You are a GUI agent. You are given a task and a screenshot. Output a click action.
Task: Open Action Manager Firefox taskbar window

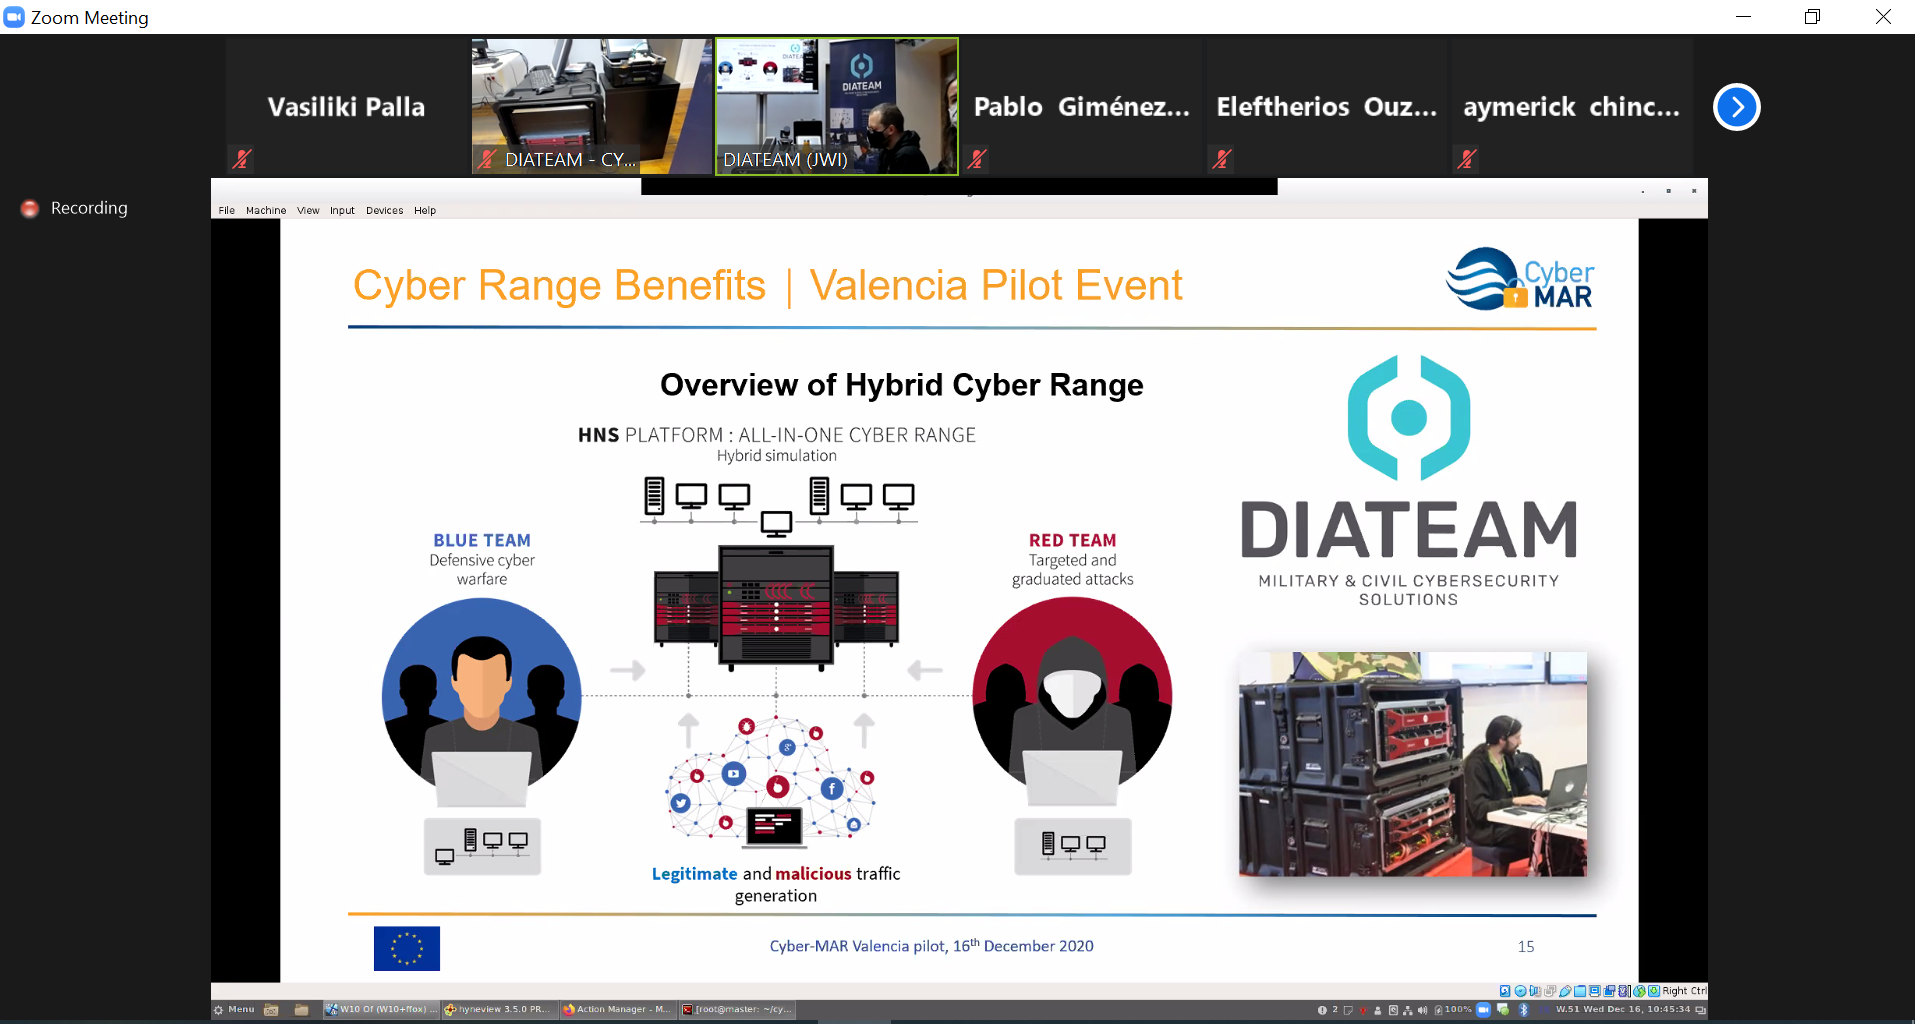[x=617, y=1010]
